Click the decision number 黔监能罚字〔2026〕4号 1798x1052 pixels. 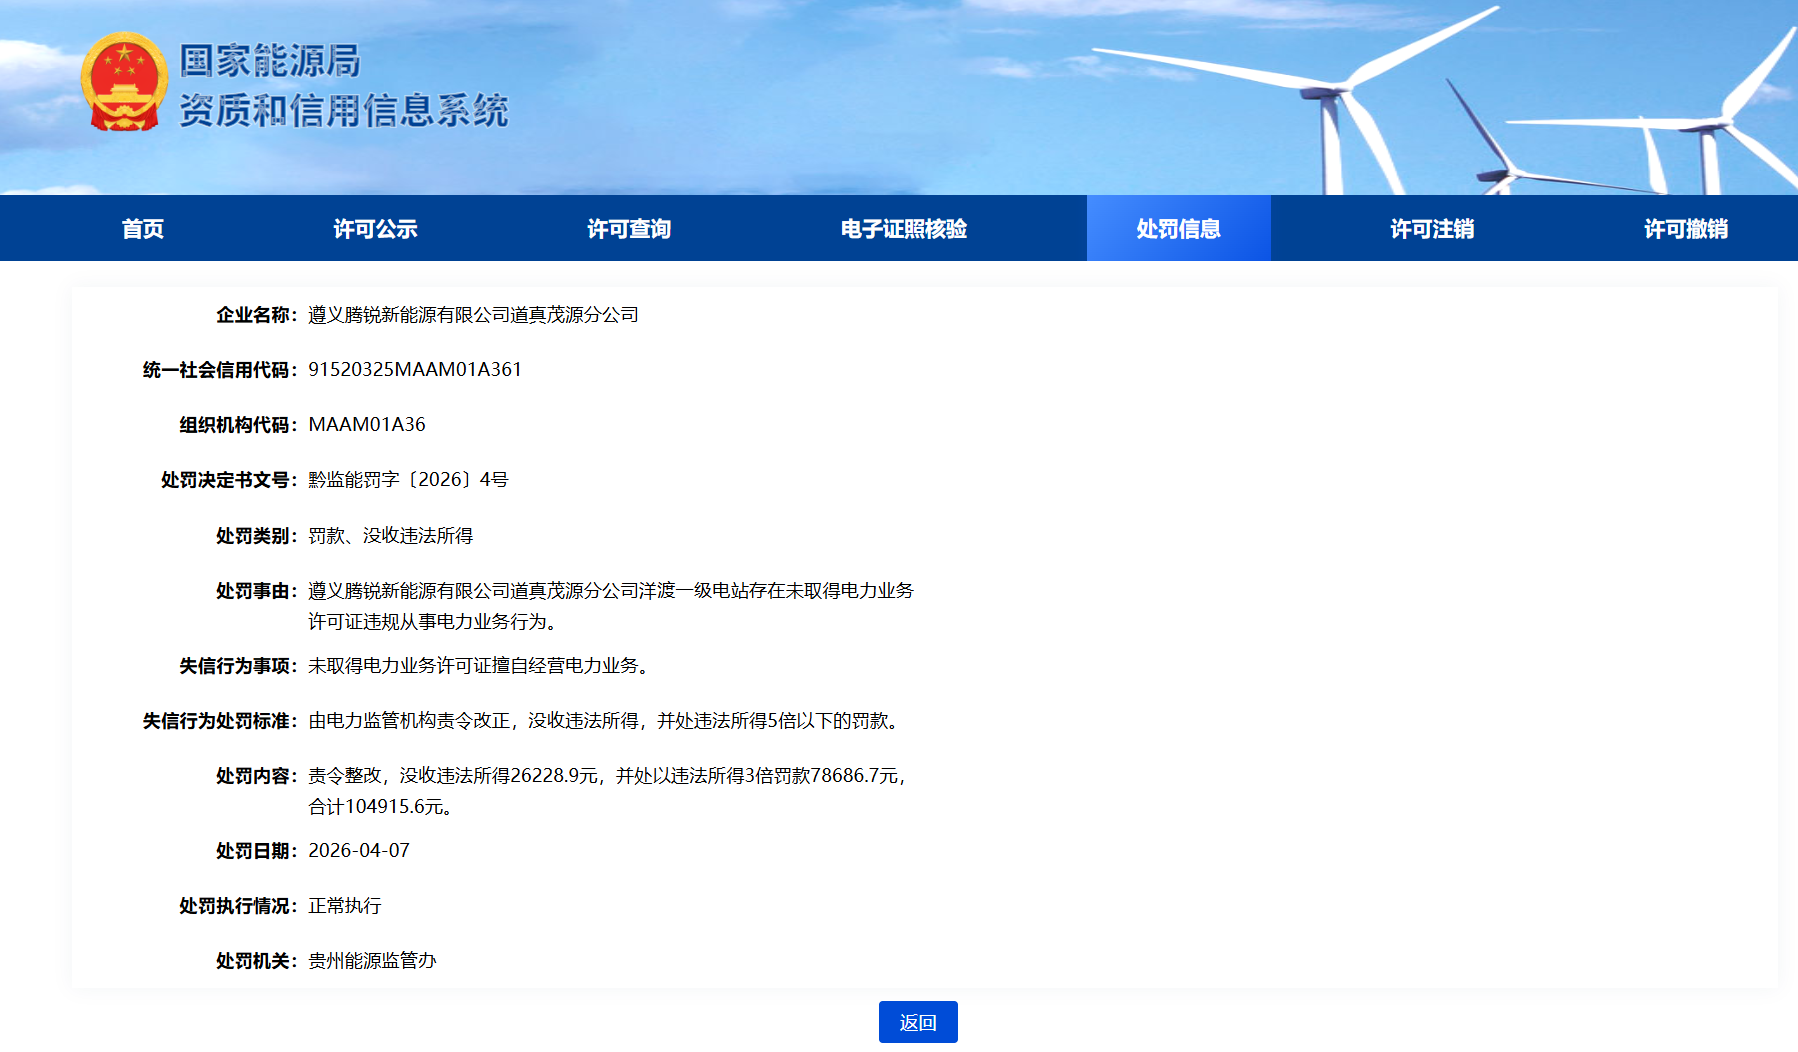[408, 480]
